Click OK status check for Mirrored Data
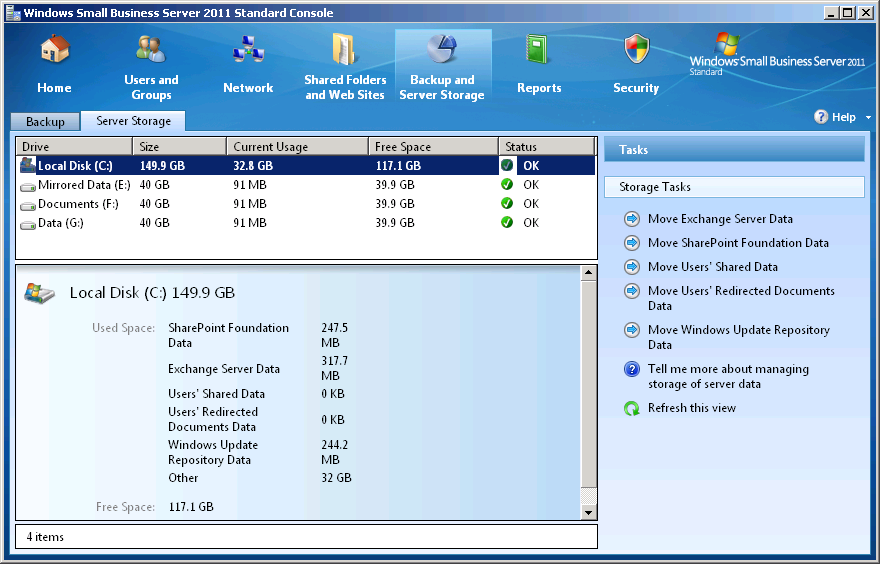880x564 pixels. (507, 184)
